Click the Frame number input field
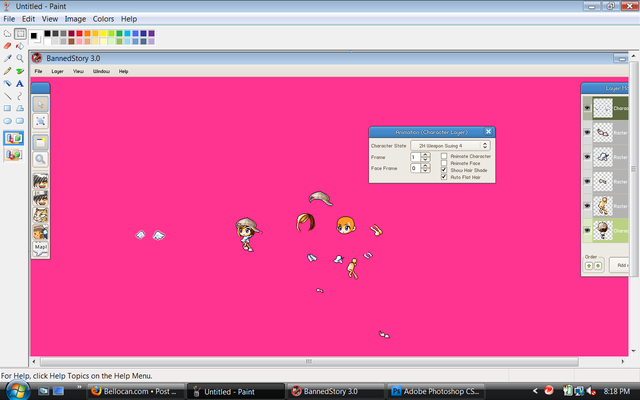The image size is (640, 400). [416, 157]
